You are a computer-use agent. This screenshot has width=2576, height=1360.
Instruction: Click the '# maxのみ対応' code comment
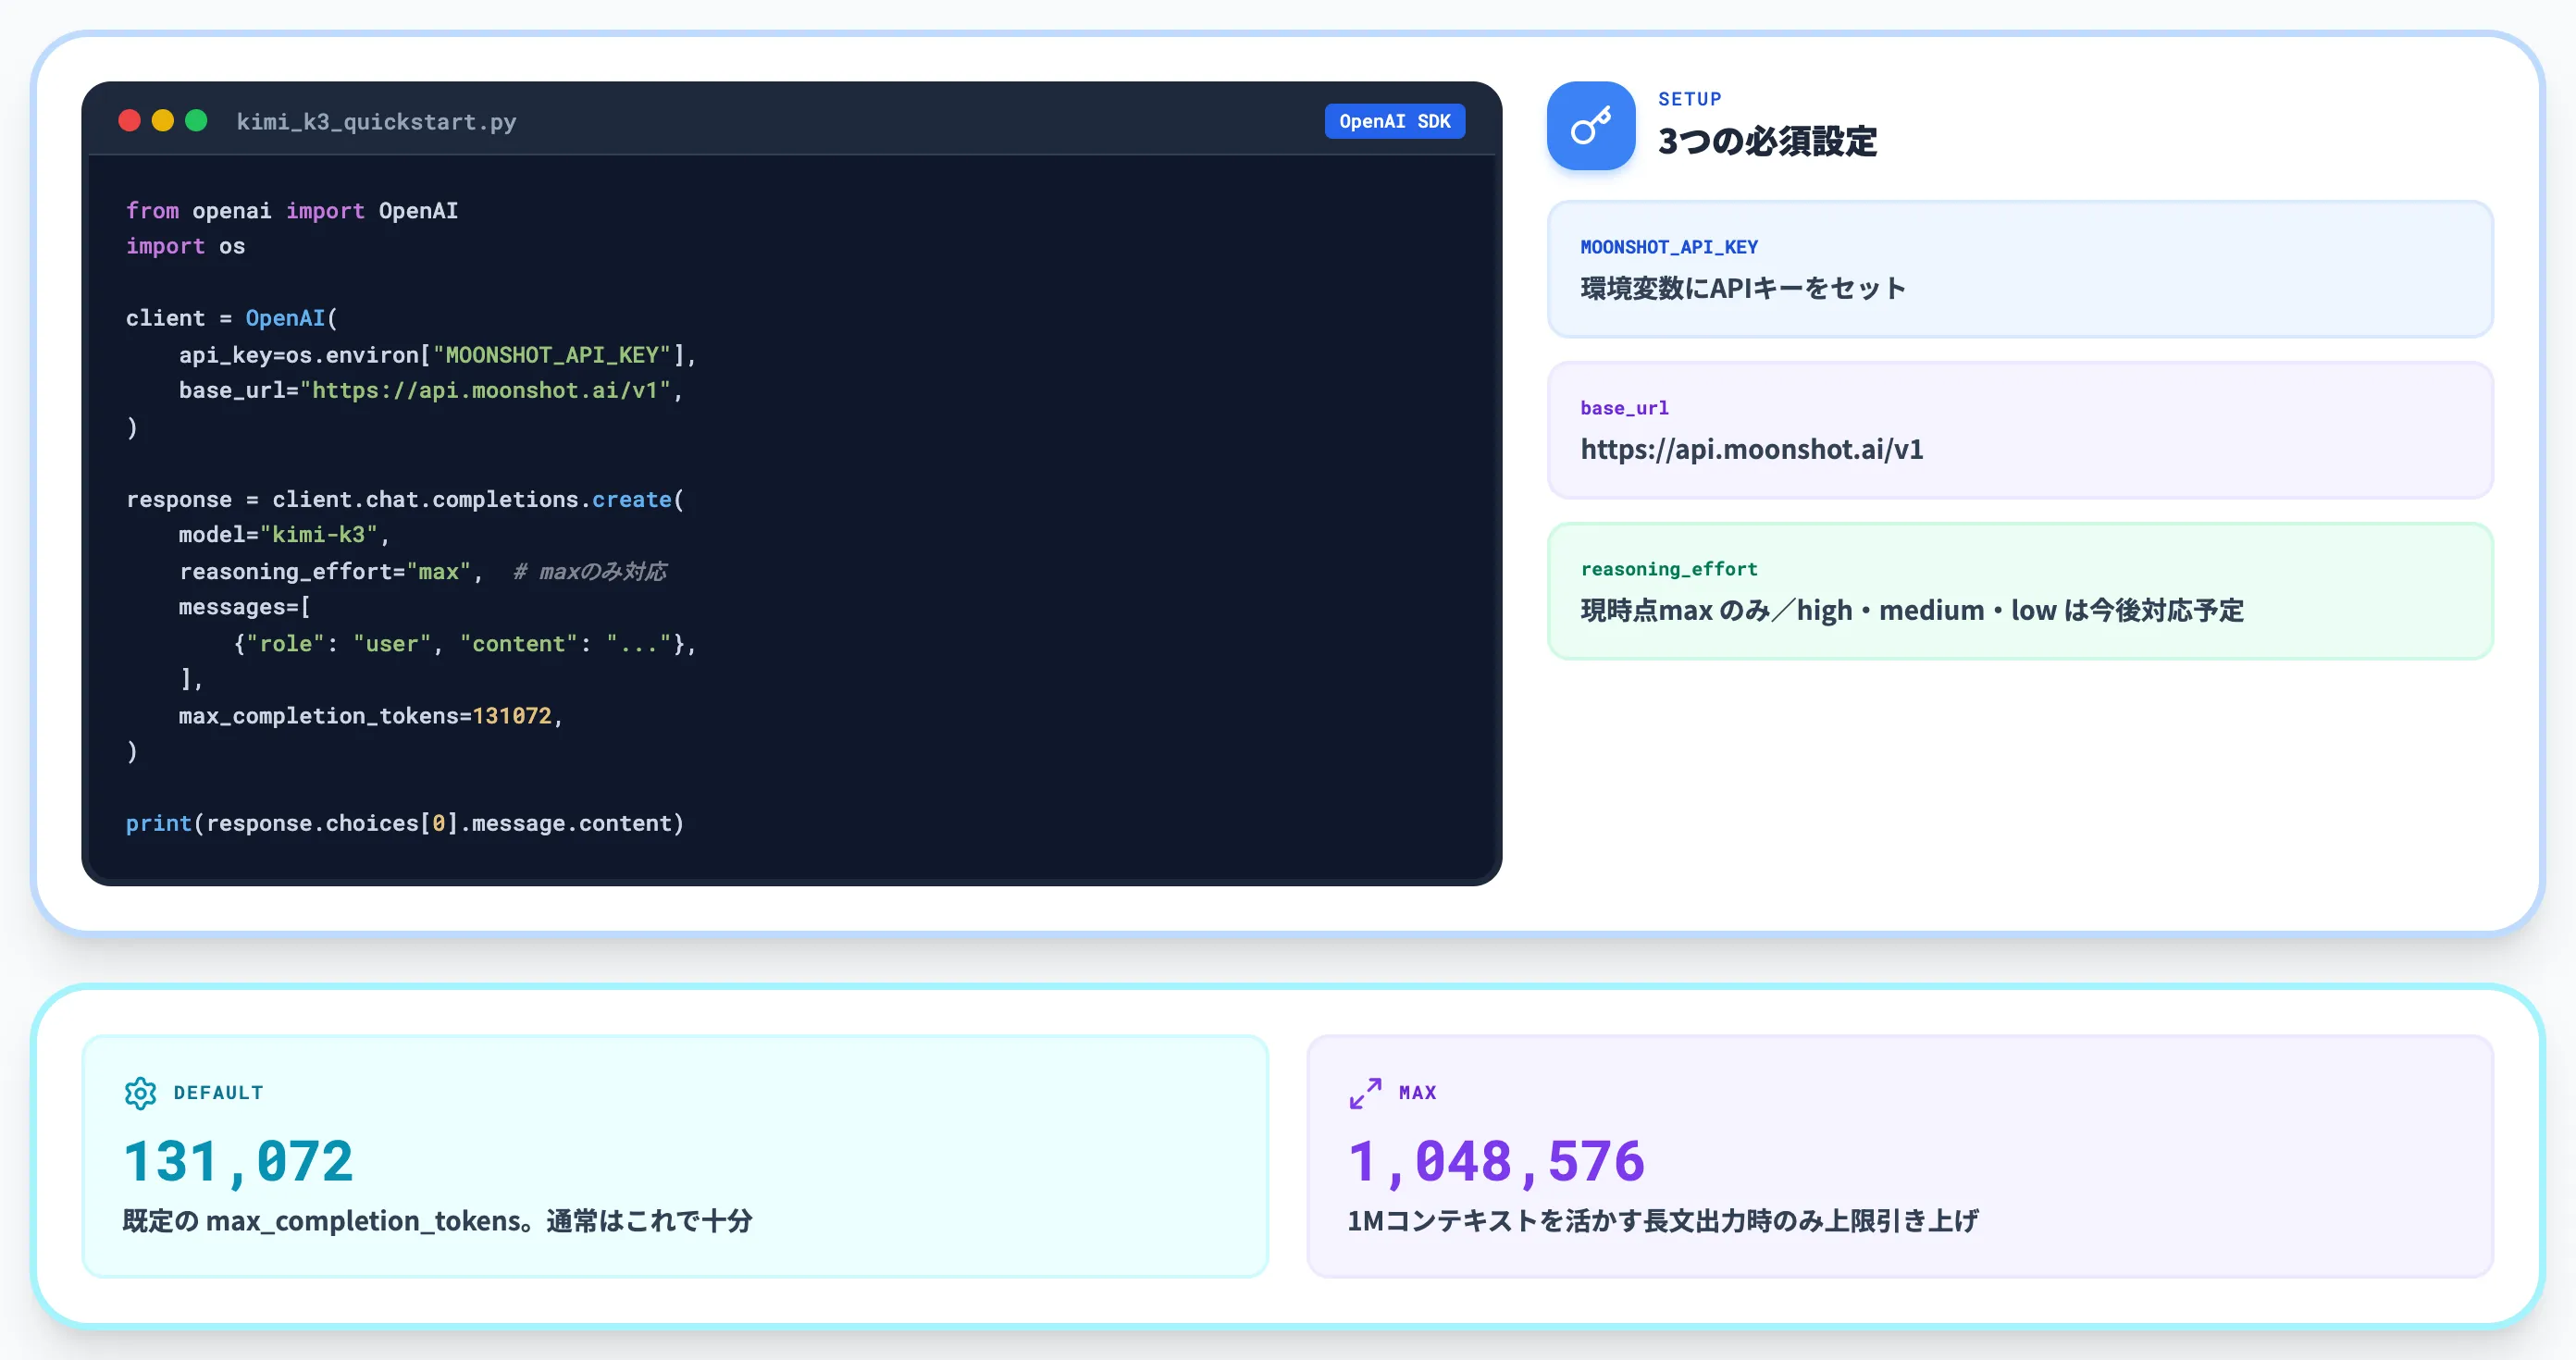coord(589,572)
